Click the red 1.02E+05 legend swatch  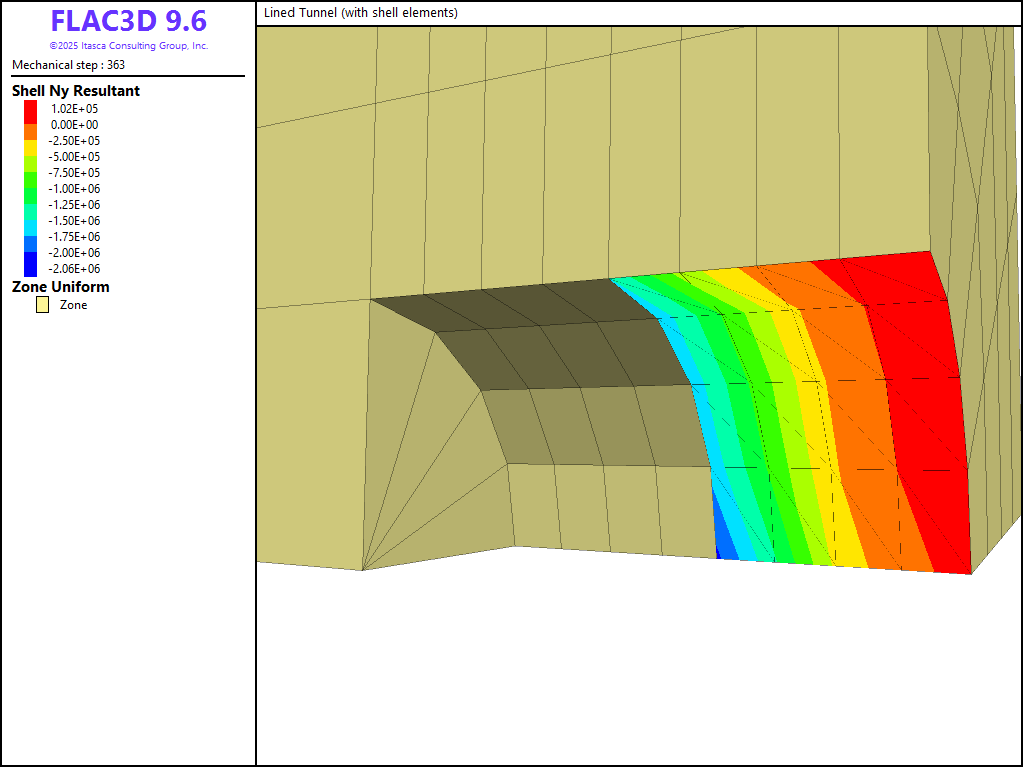point(30,108)
